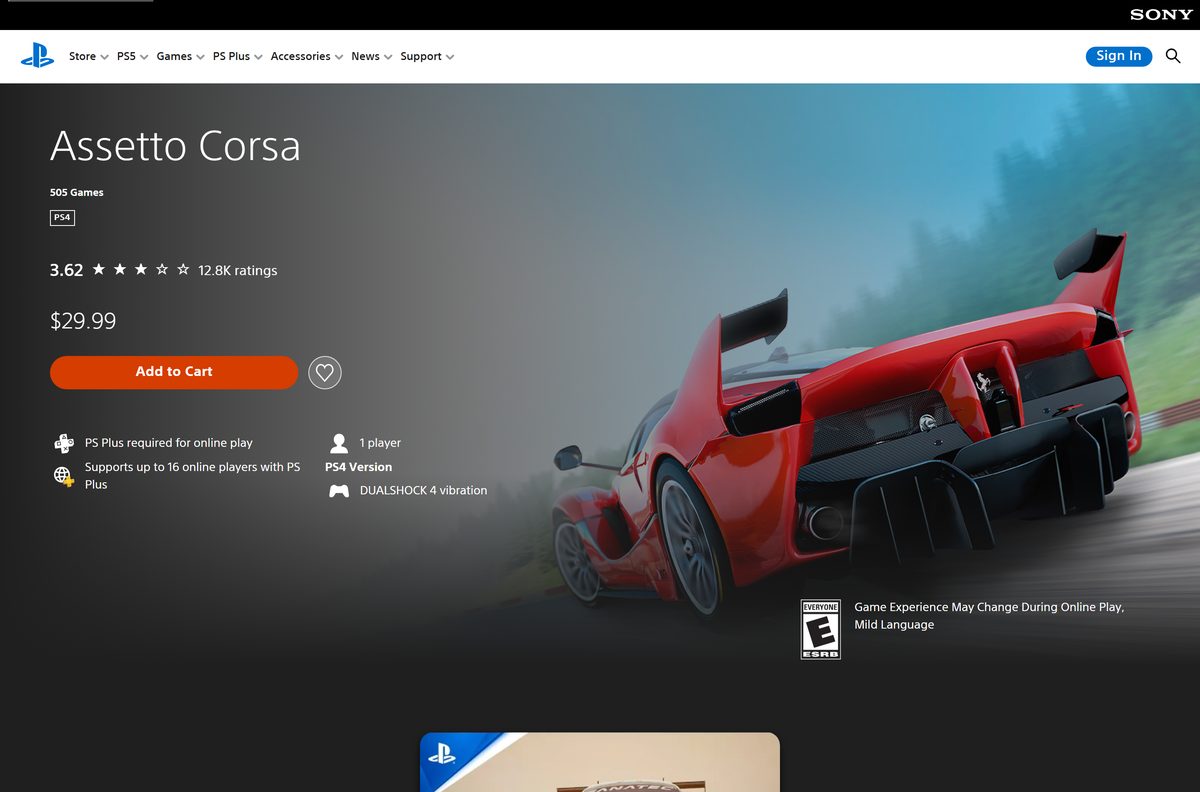Image resolution: width=1200 pixels, height=792 pixels.
Task: Expand the PS Plus dropdown menu
Action: [237, 57]
